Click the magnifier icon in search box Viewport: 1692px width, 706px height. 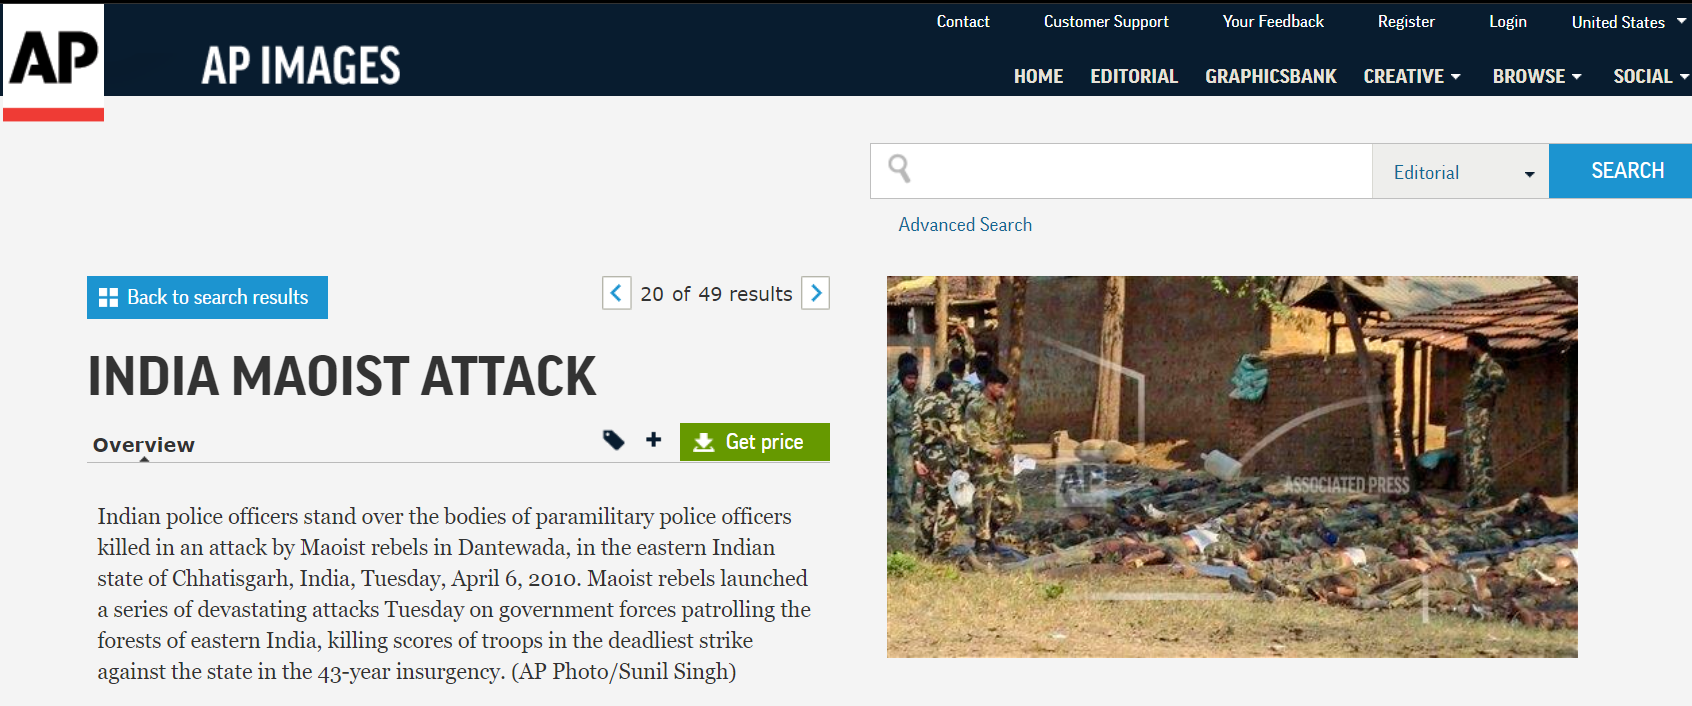click(899, 169)
